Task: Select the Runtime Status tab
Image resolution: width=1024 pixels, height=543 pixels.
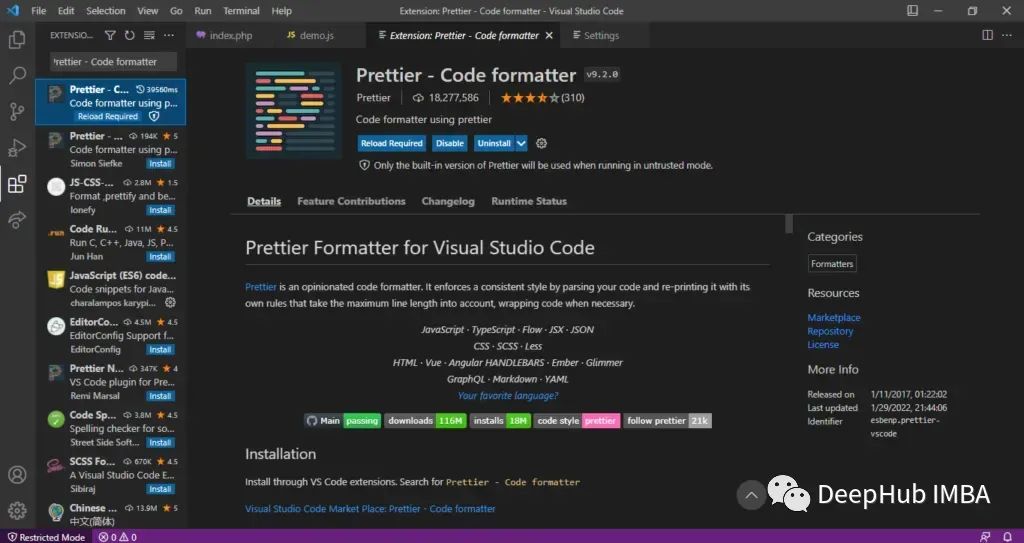Action: [x=529, y=201]
